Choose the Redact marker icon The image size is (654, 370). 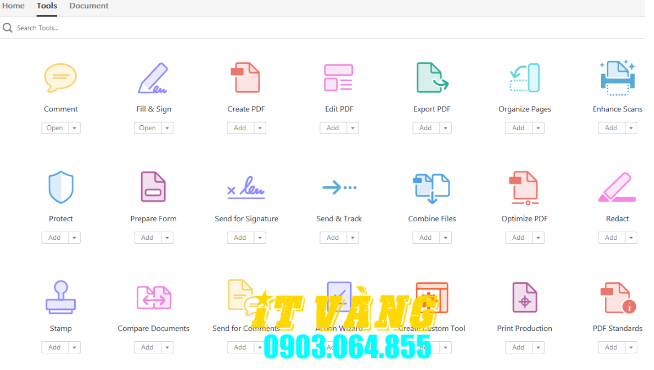point(617,188)
